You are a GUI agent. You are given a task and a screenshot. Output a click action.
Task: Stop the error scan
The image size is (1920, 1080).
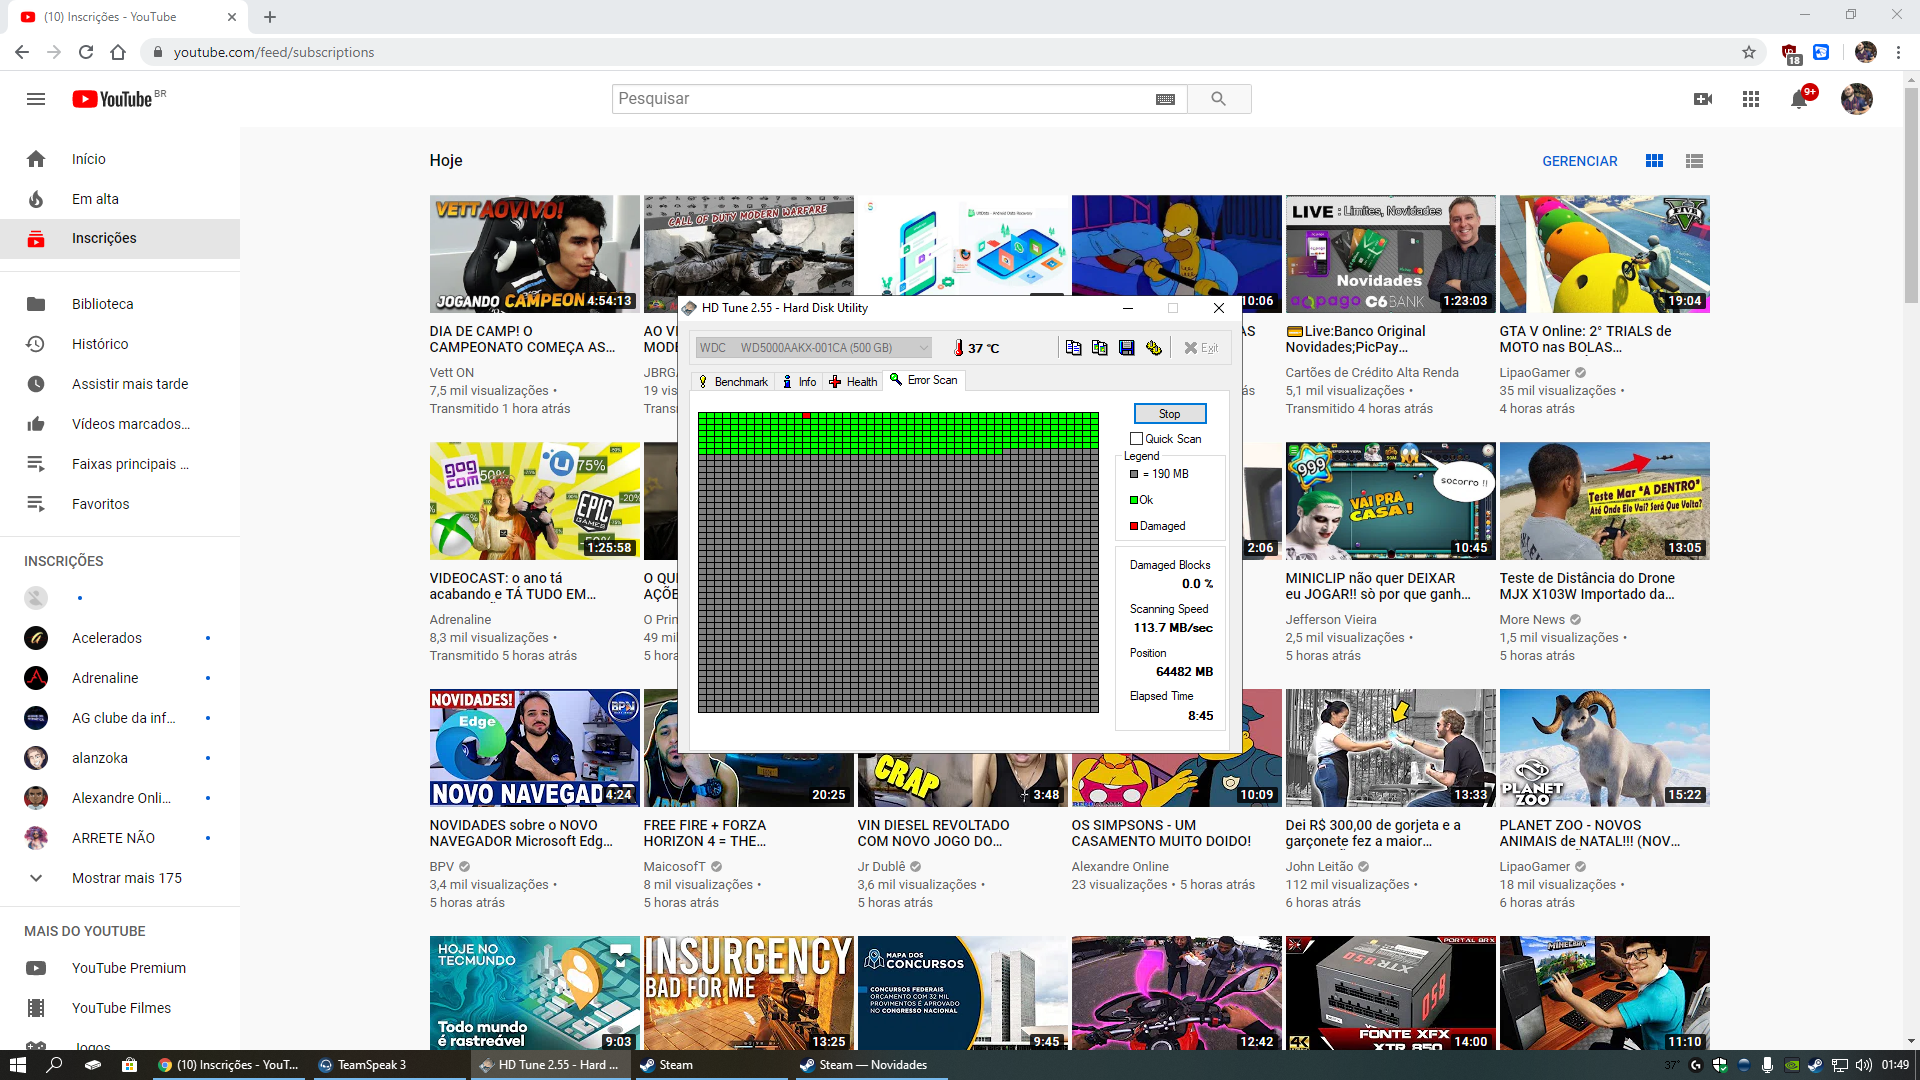tap(1169, 414)
